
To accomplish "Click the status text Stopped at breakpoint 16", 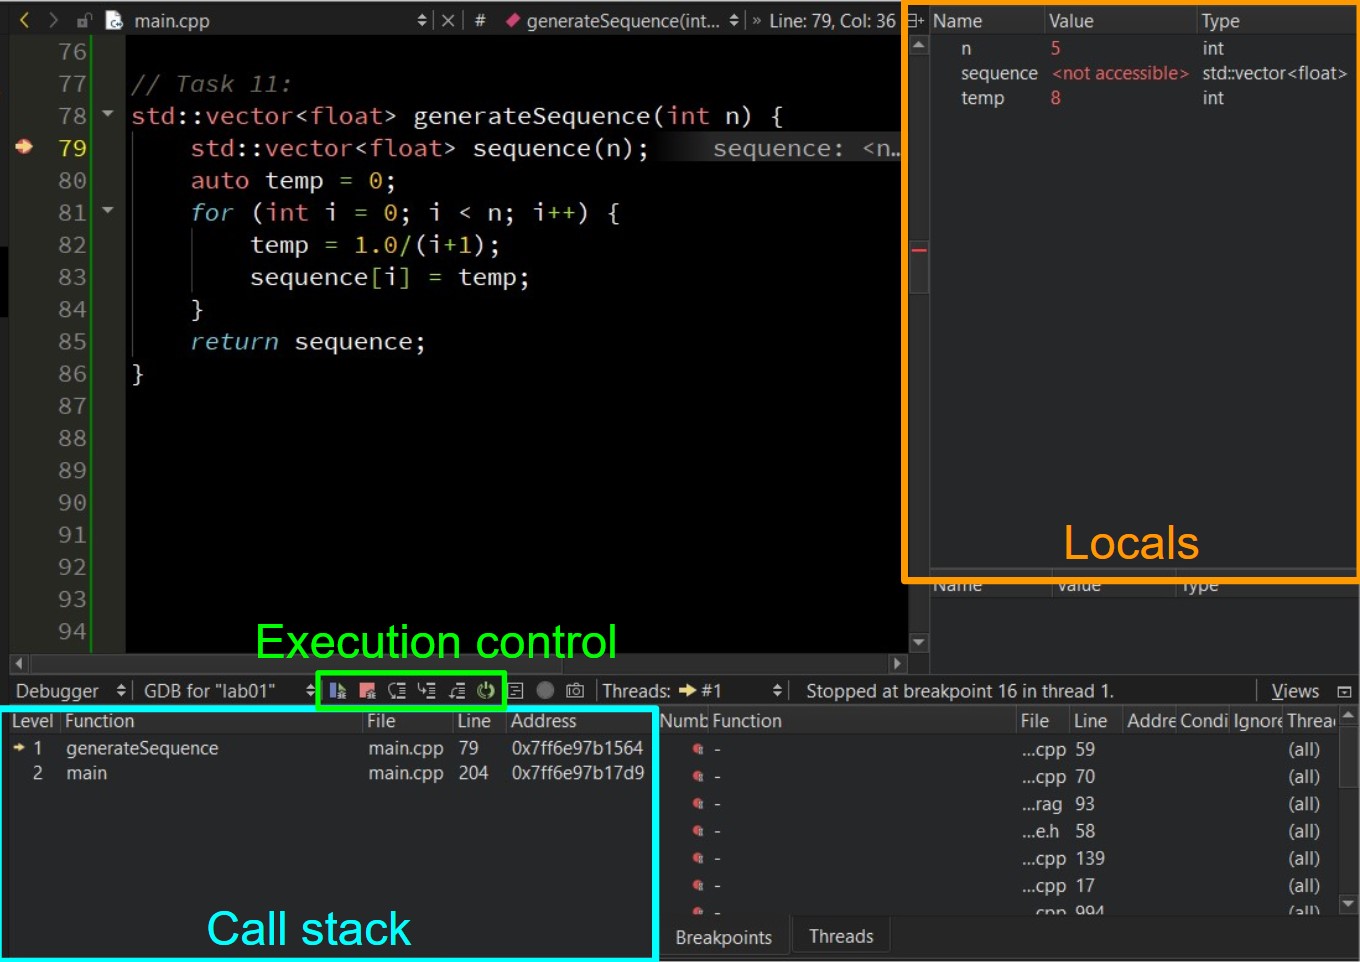I will pyautogui.click(x=960, y=691).
